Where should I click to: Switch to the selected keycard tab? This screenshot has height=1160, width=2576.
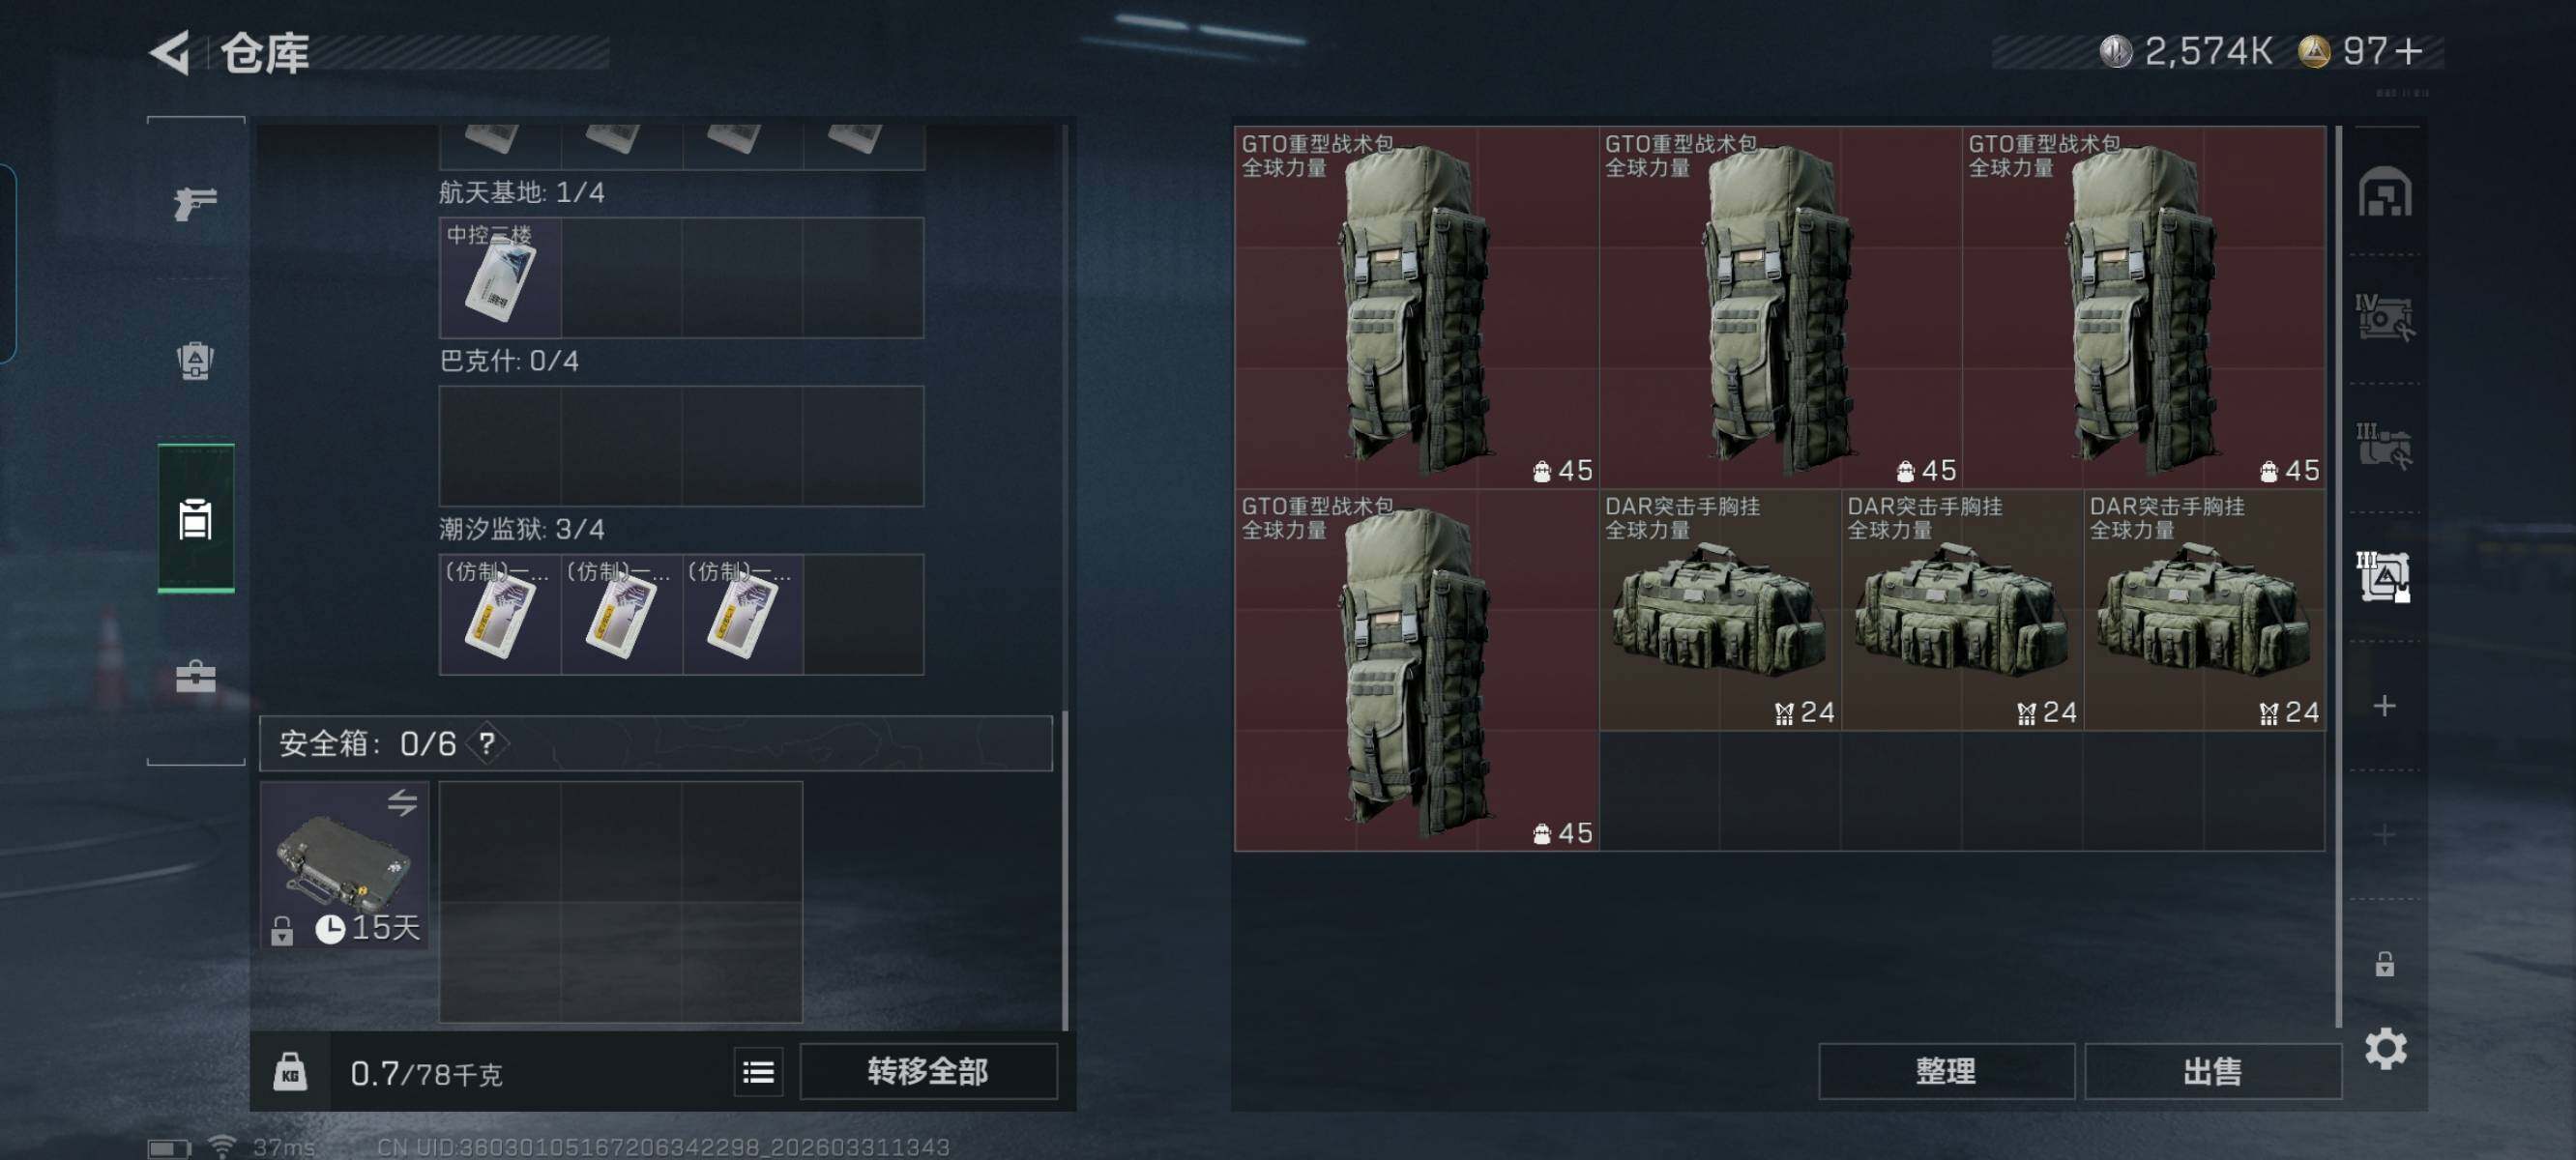196,519
